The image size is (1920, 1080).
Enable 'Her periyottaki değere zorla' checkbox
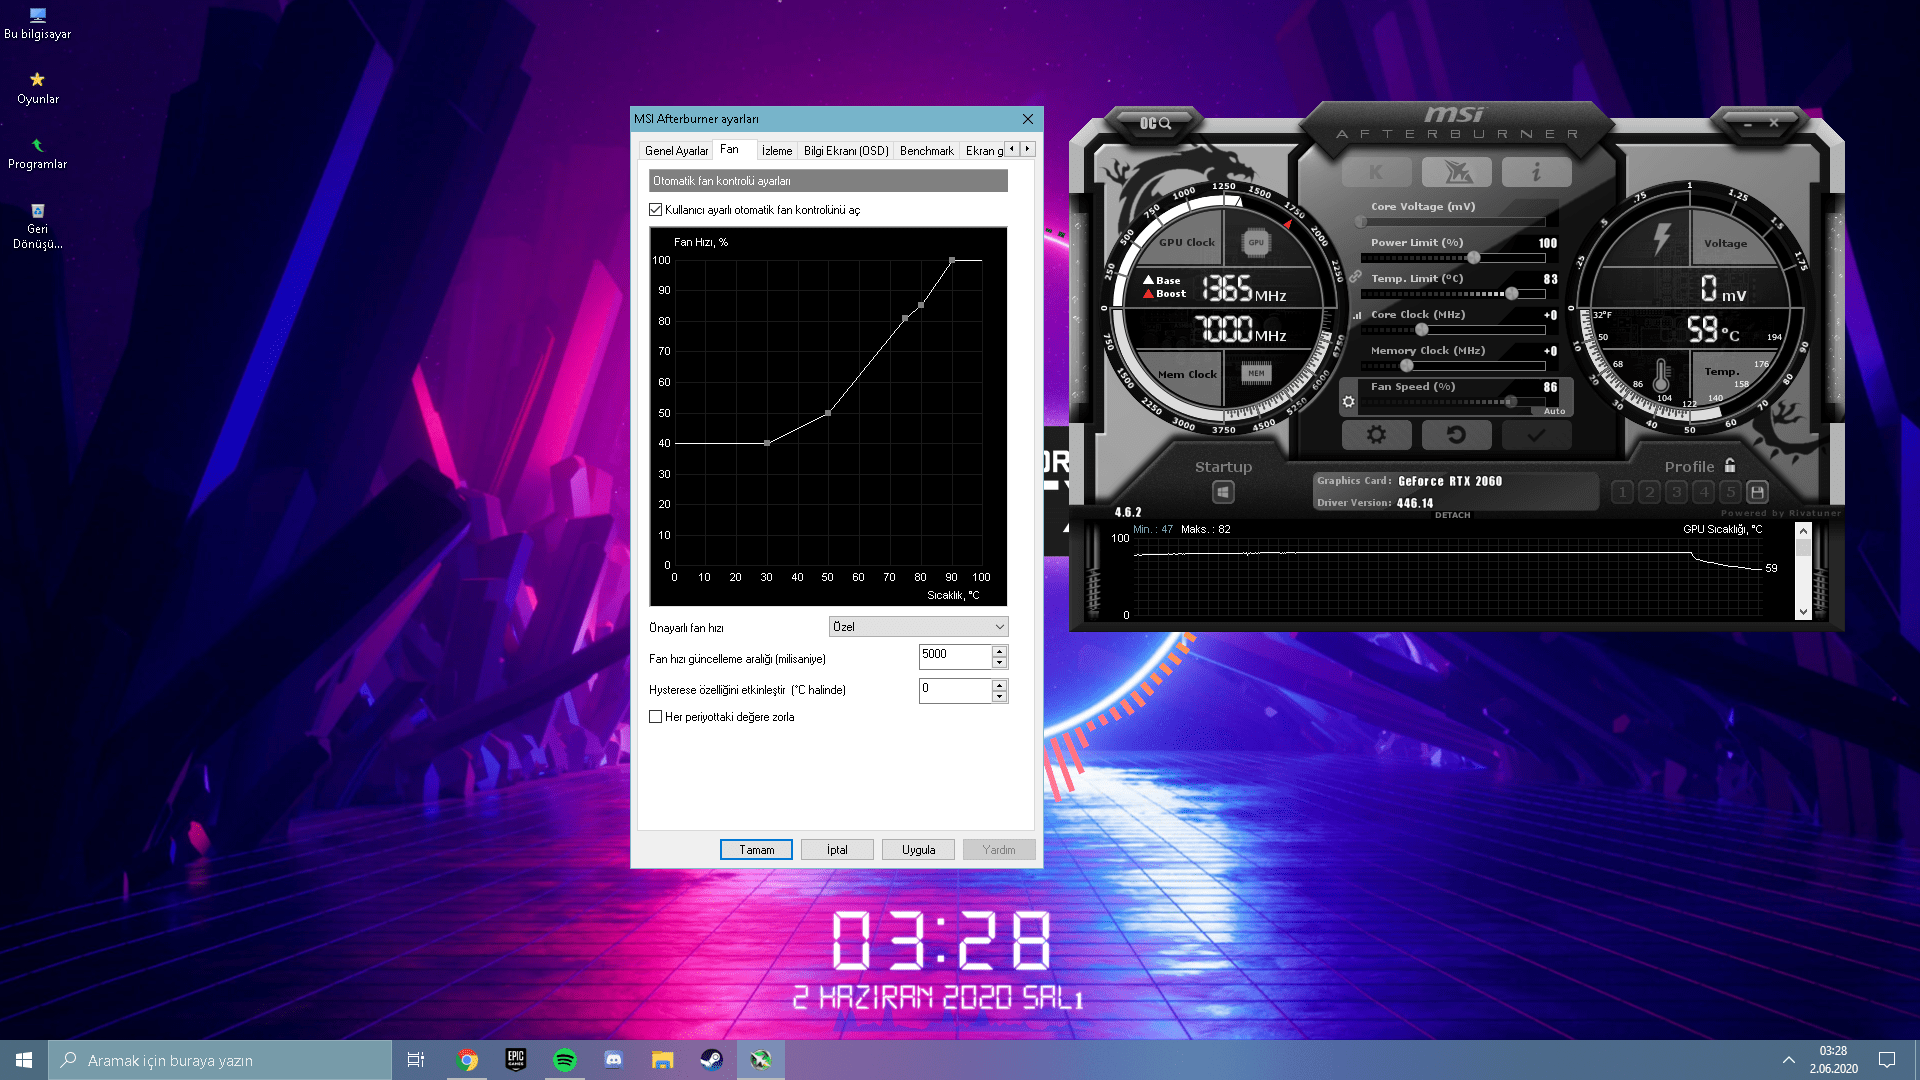pyautogui.click(x=656, y=717)
